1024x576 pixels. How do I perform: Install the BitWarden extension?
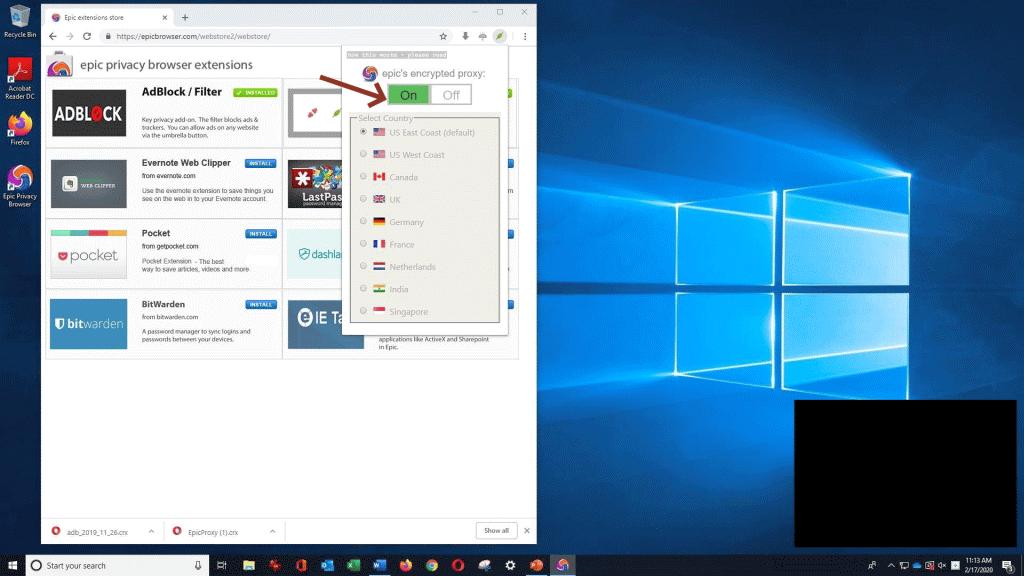[x=261, y=304]
